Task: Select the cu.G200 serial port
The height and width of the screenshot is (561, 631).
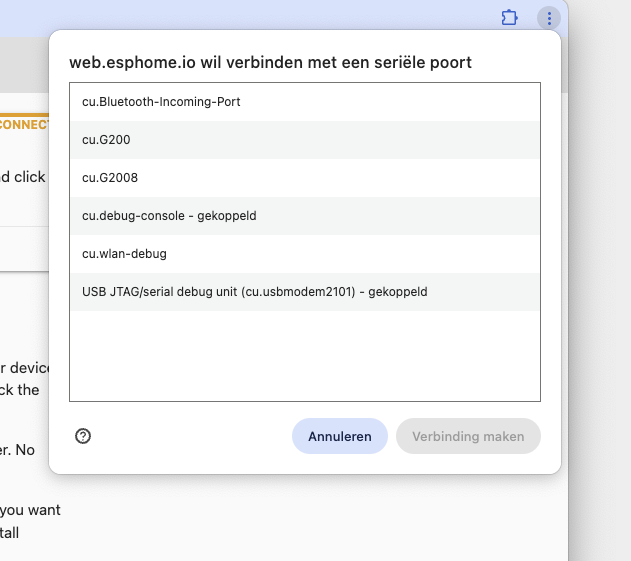Action: (304, 140)
